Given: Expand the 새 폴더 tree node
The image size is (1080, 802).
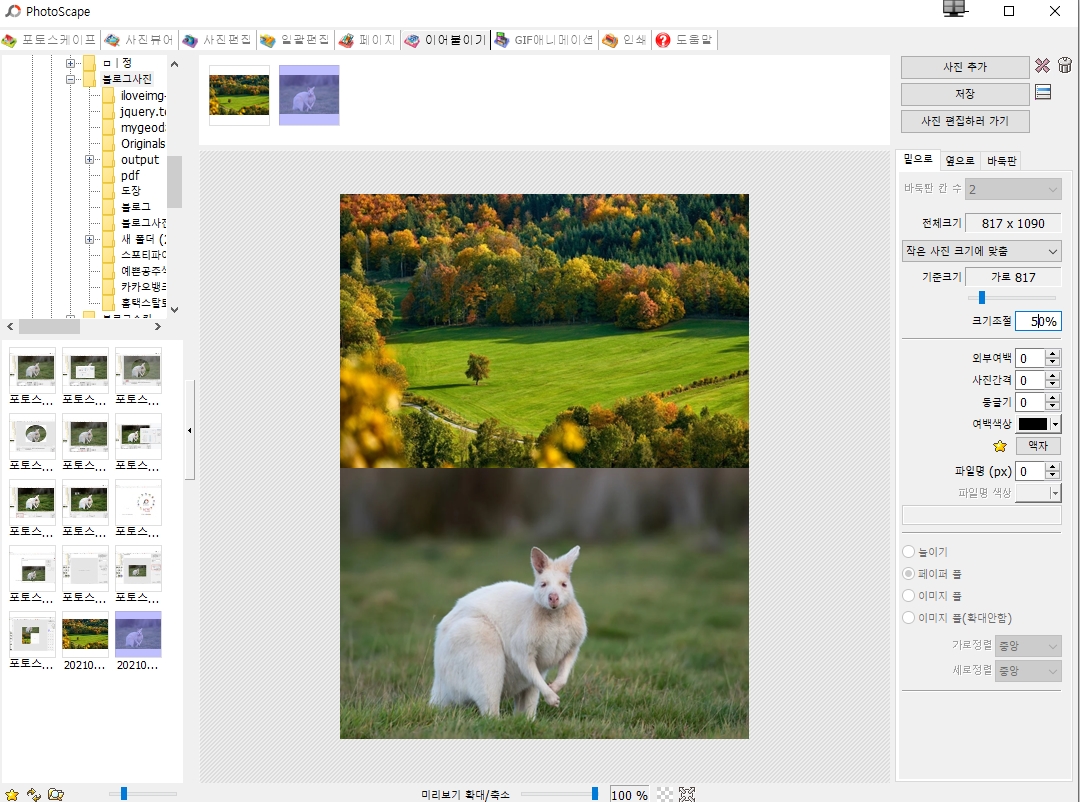Looking at the screenshot, I should click(x=89, y=240).
